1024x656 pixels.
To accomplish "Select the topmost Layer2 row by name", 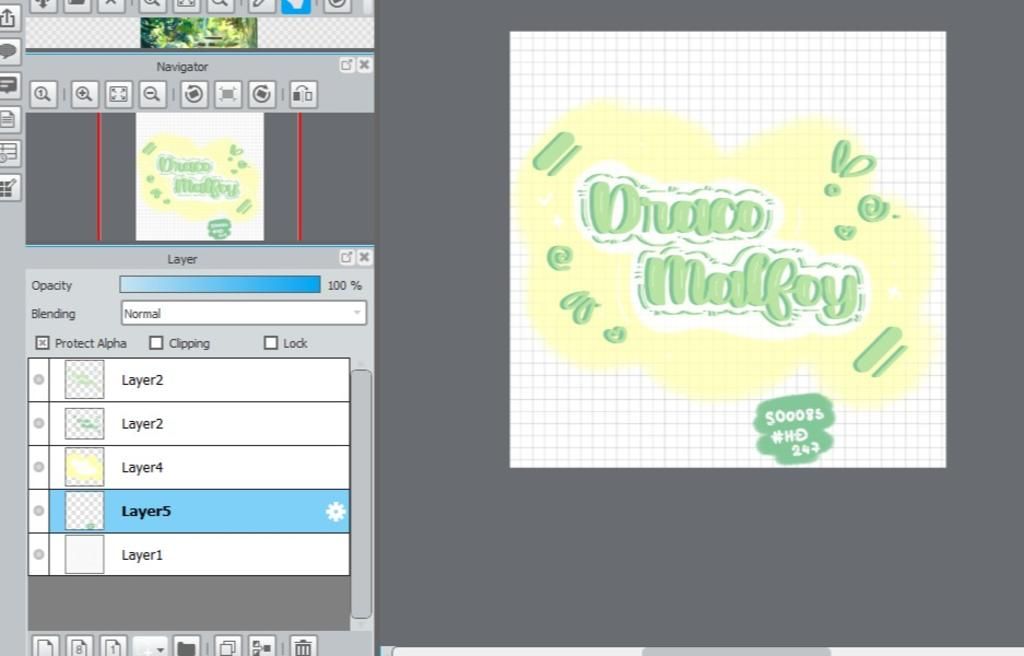I will pos(142,380).
